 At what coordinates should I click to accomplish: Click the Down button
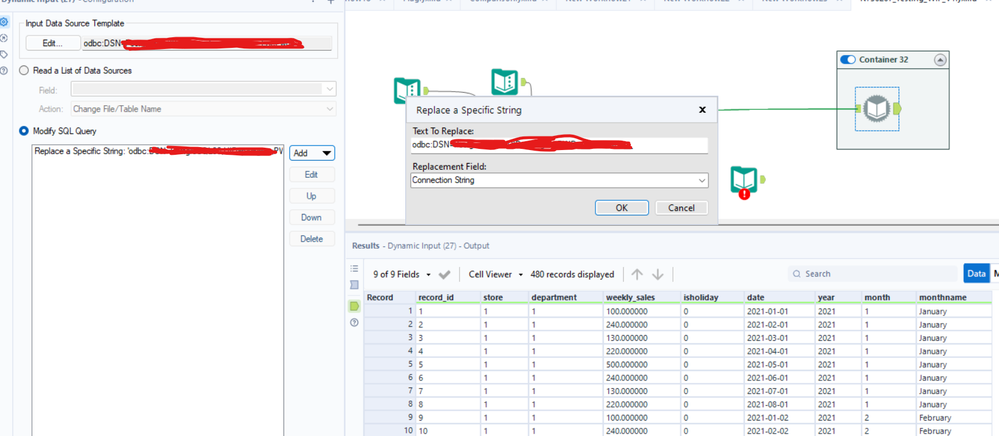[312, 217]
